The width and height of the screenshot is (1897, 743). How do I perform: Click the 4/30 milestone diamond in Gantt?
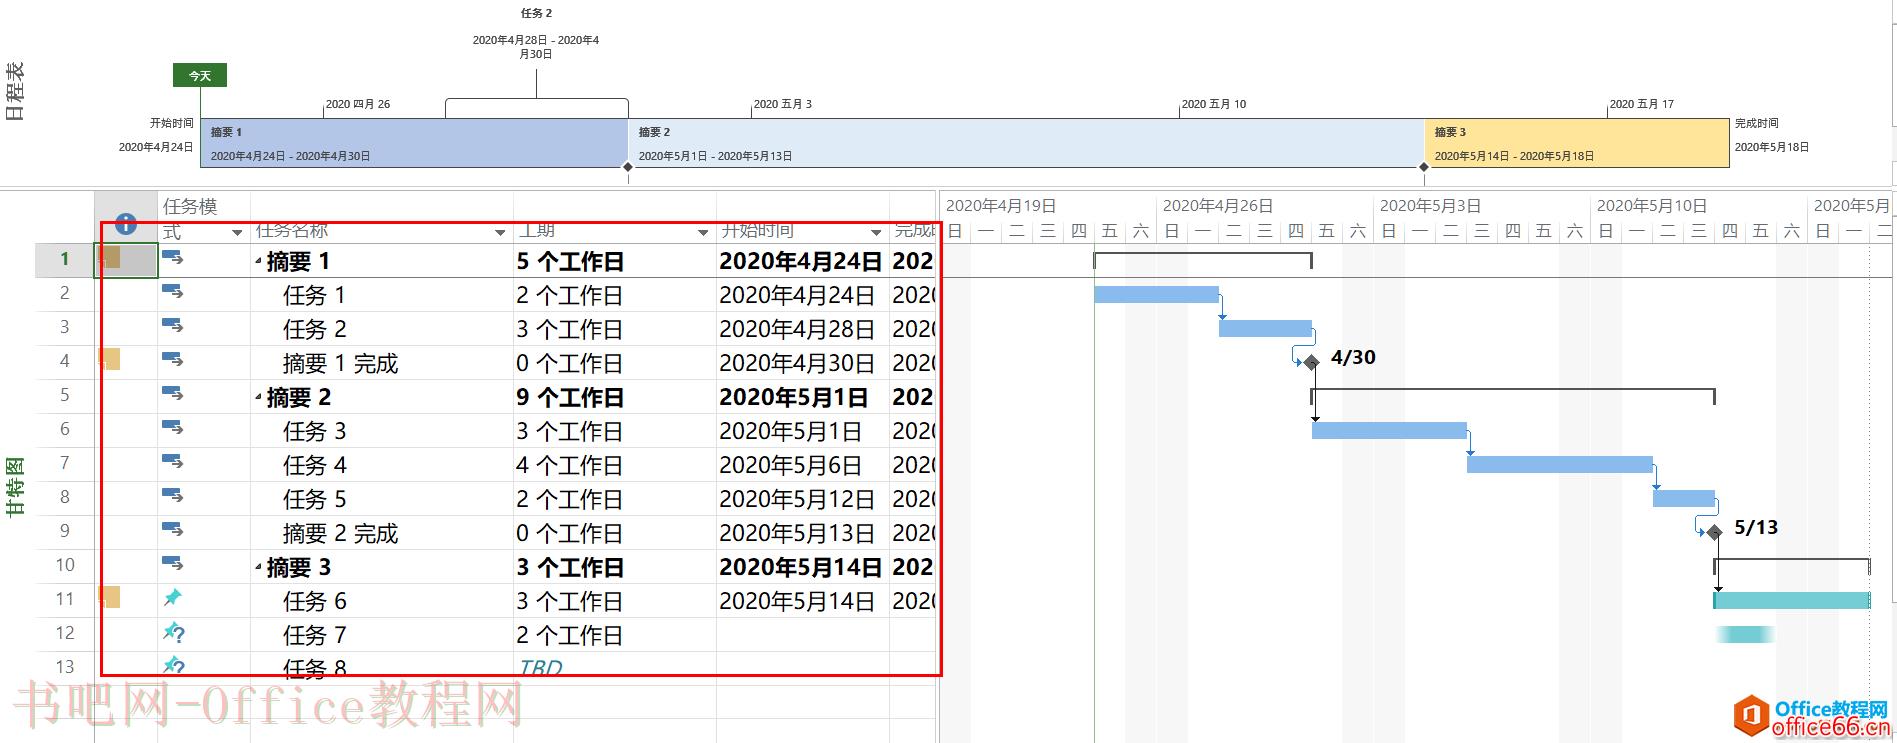click(x=1311, y=362)
